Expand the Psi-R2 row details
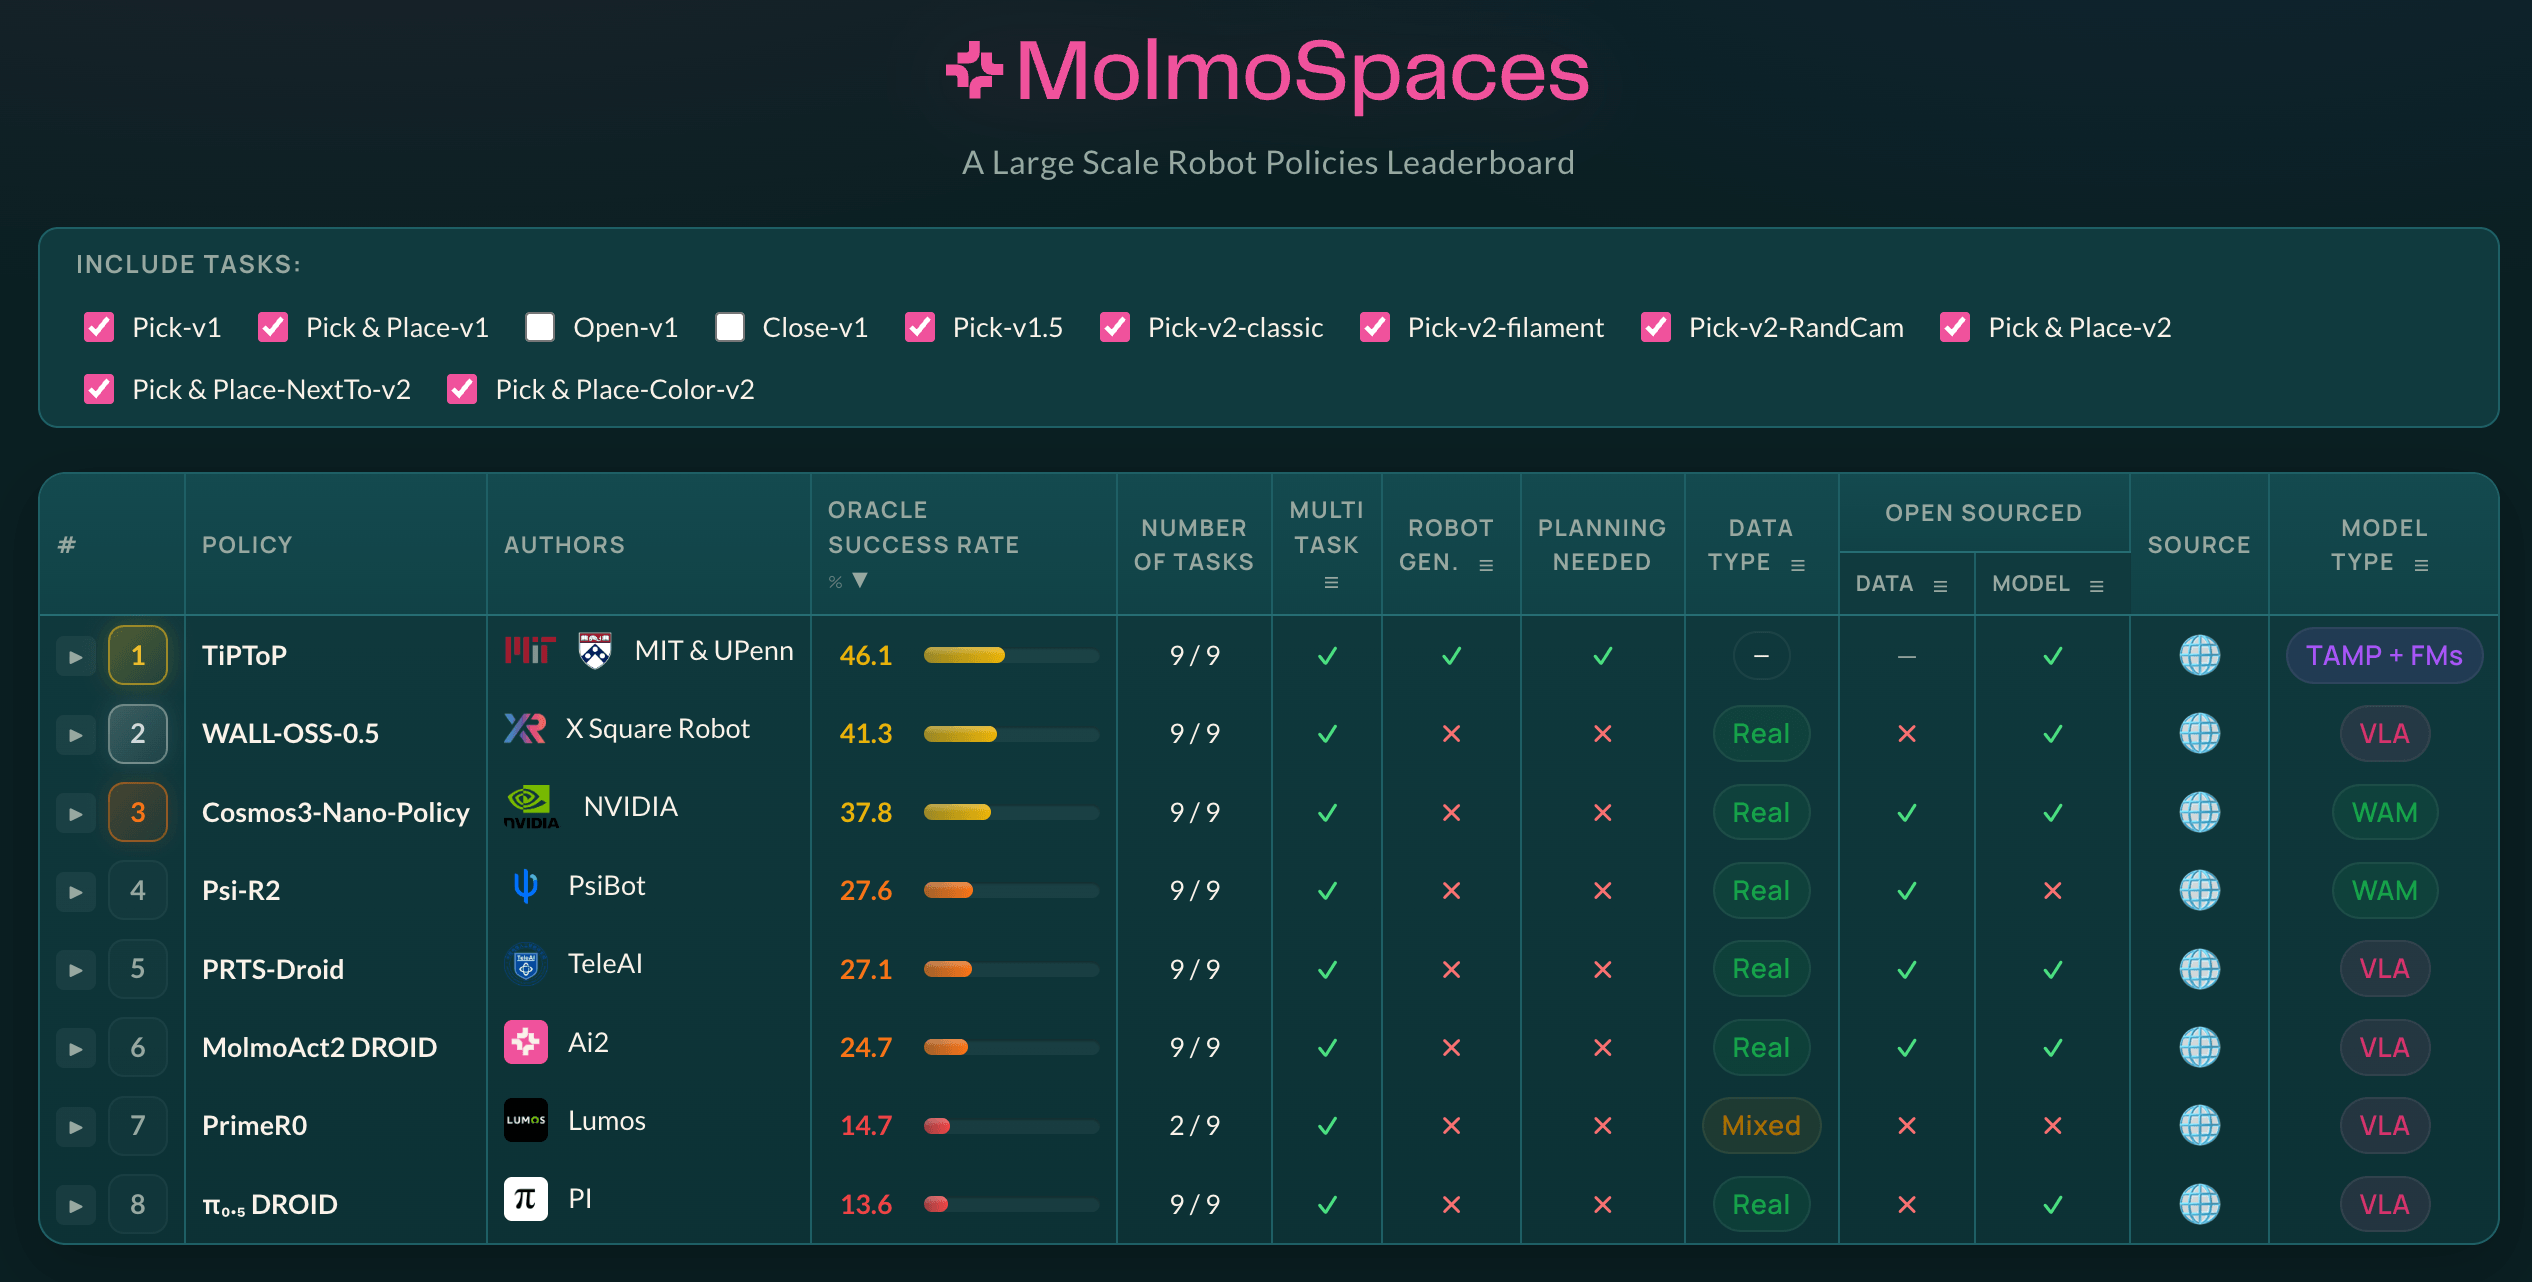 (x=76, y=891)
